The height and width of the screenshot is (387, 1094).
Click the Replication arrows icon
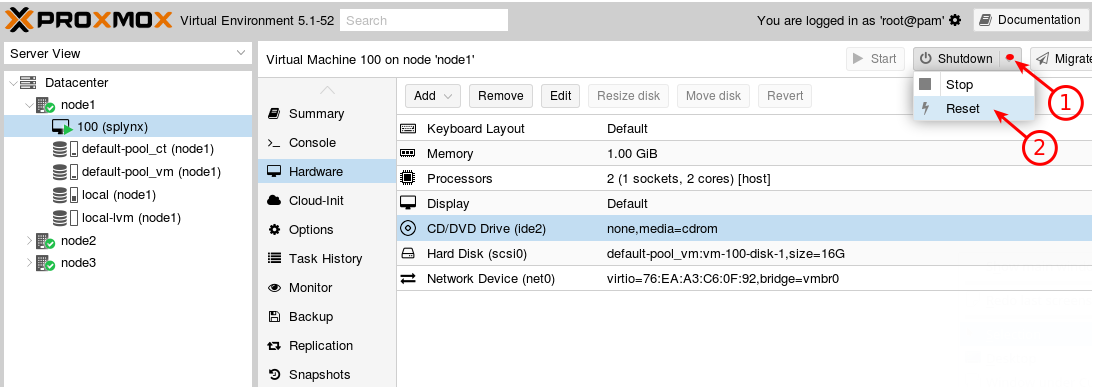274,345
